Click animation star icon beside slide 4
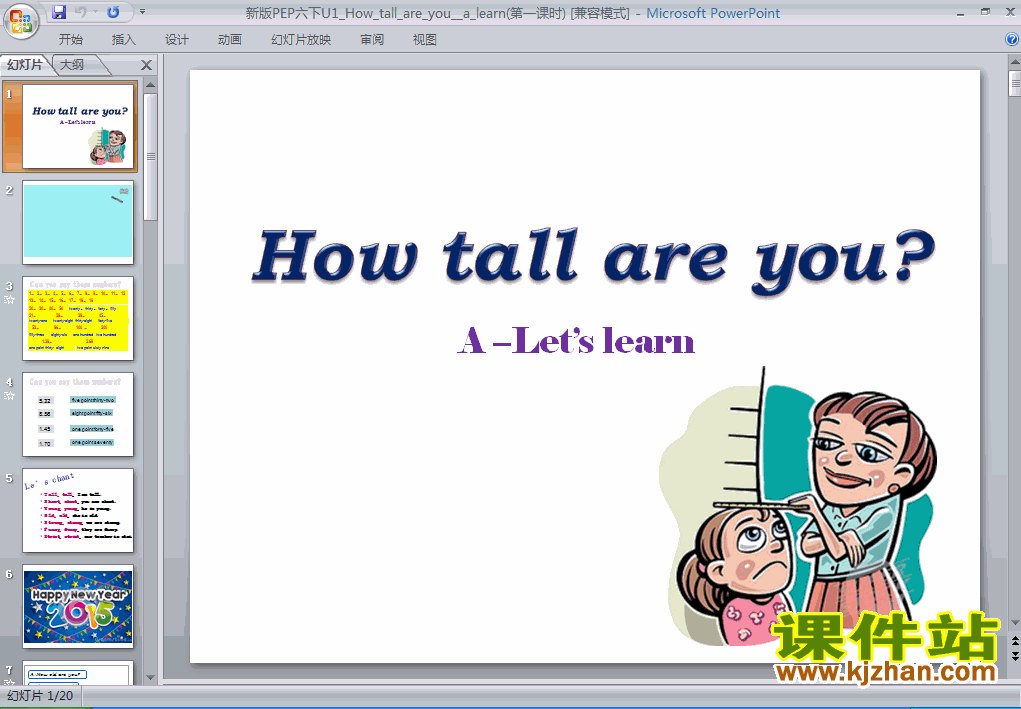This screenshot has height=709, width=1021. pos(9,396)
